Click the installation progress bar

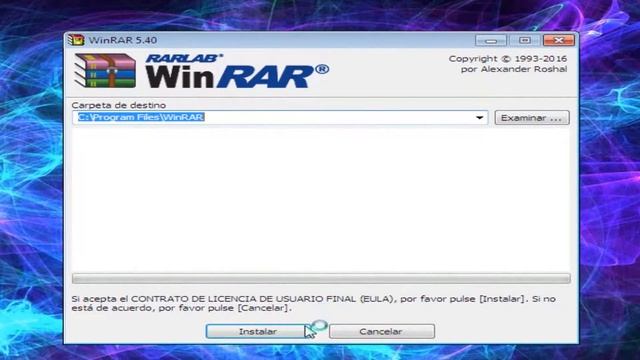point(321,279)
